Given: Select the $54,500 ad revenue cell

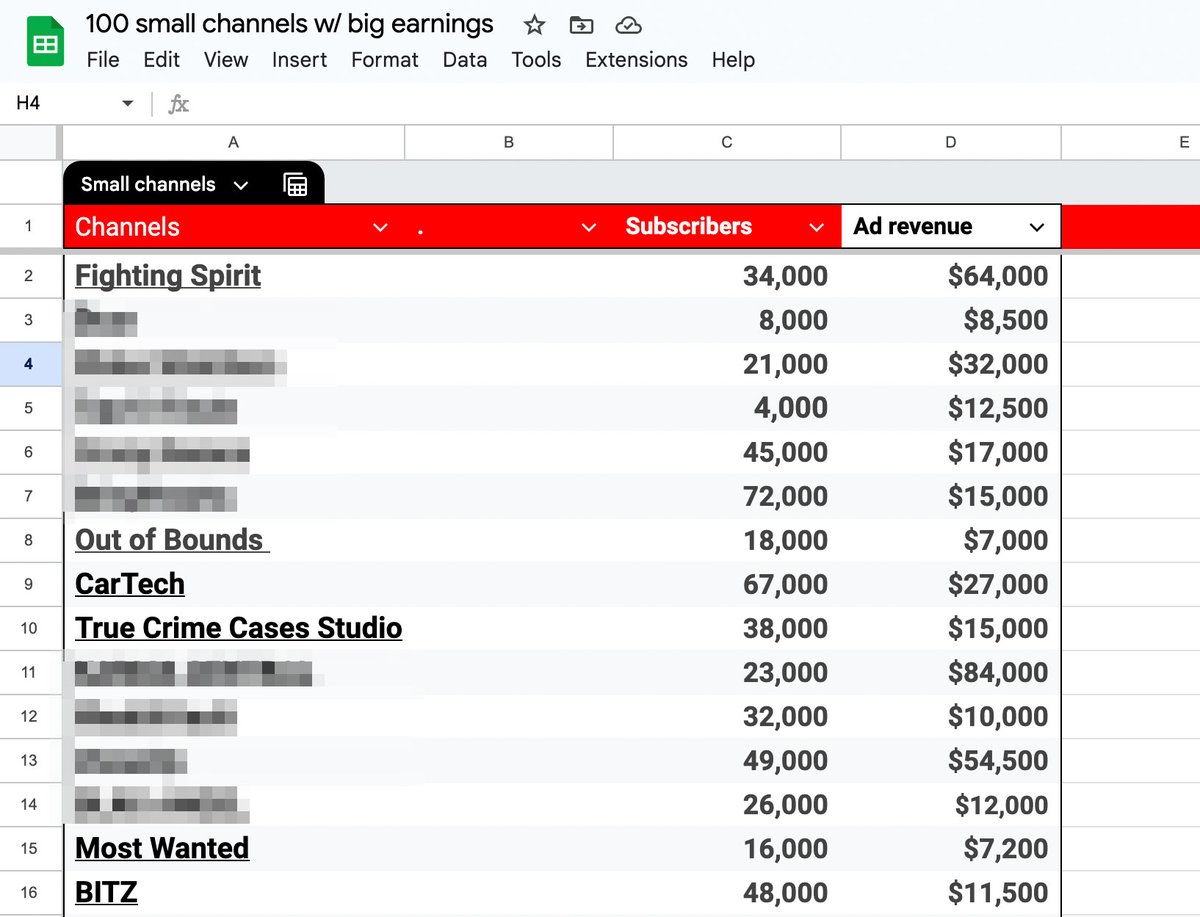Looking at the screenshot, I should click(951, 760).
